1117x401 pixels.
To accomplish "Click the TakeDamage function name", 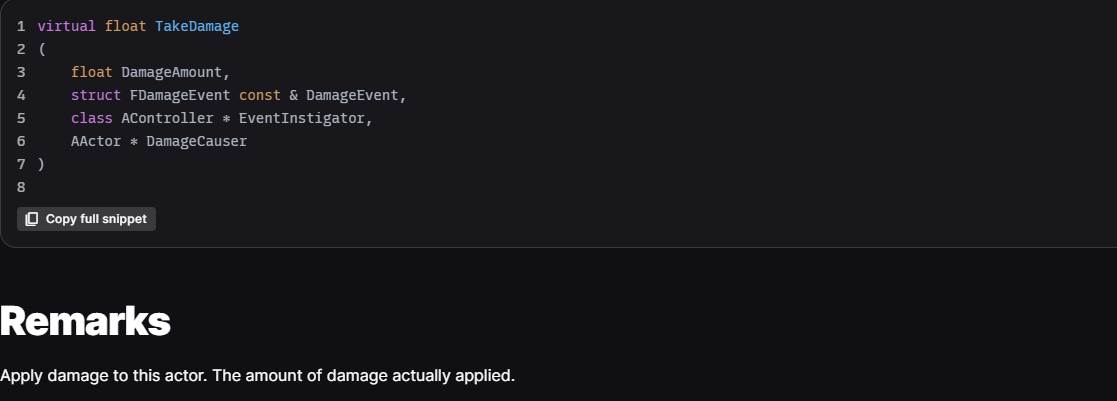I will [x=197, y=26].
